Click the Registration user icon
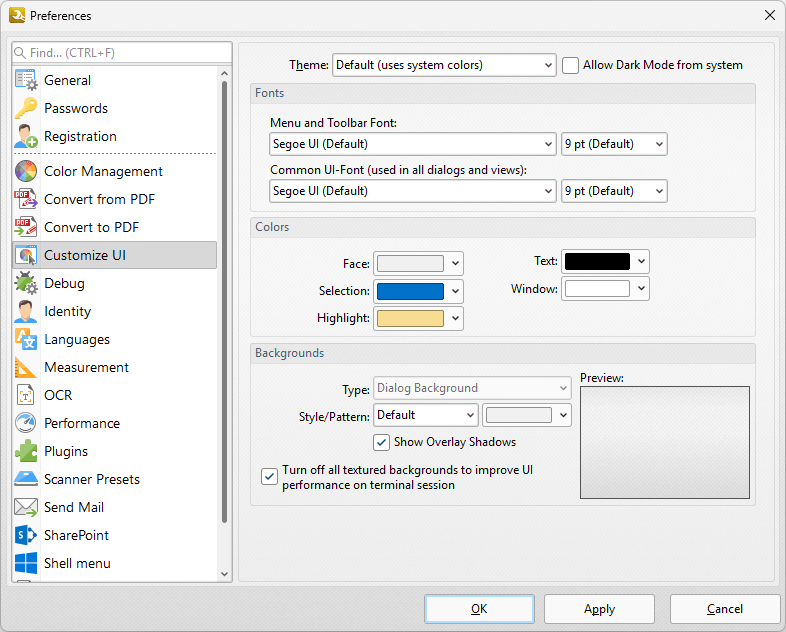786x632 pixels. [x=26, y=136]
